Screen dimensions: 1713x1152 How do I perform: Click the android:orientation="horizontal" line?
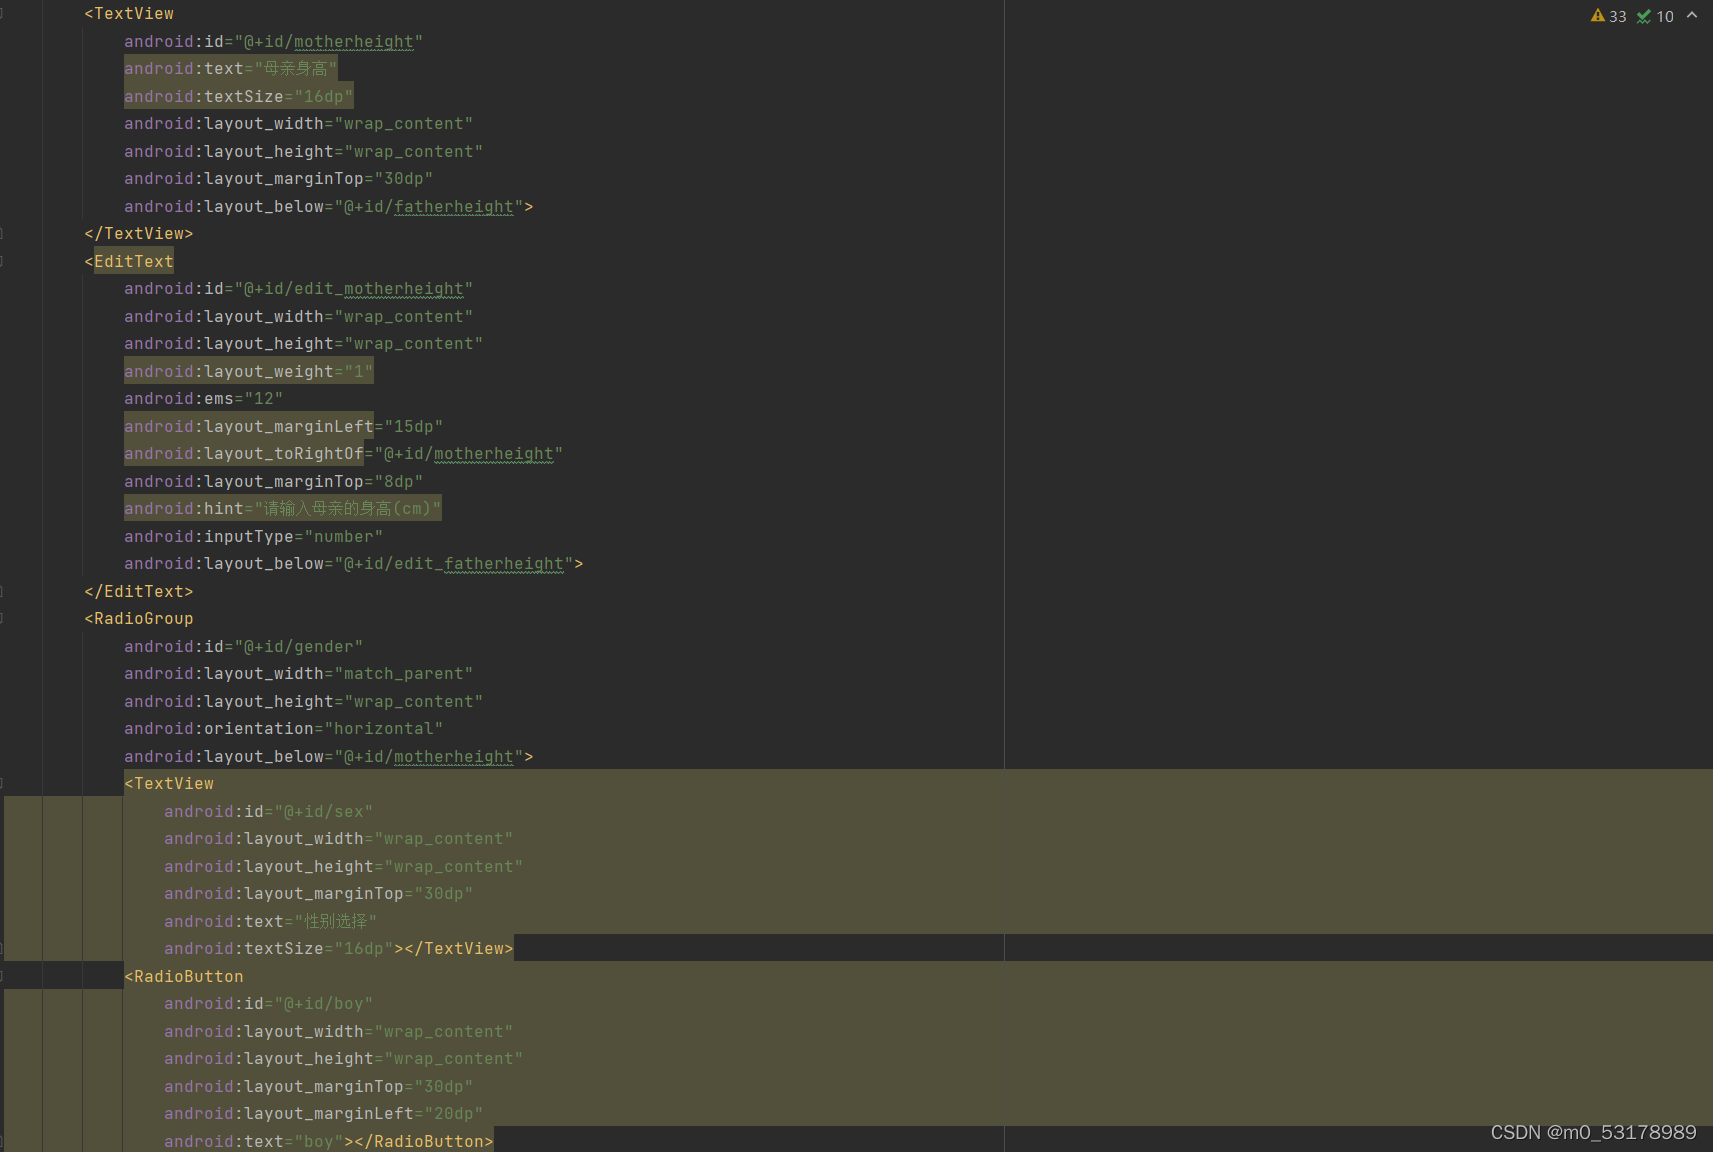pos(283,728)
